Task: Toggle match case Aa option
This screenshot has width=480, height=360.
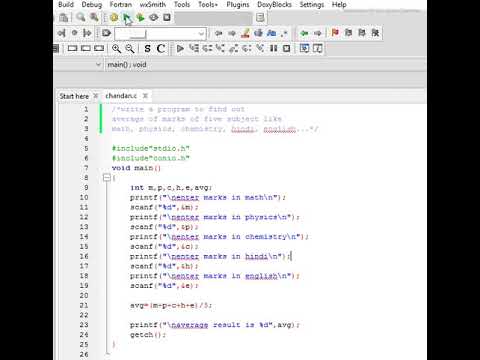Action: [272, 33]
